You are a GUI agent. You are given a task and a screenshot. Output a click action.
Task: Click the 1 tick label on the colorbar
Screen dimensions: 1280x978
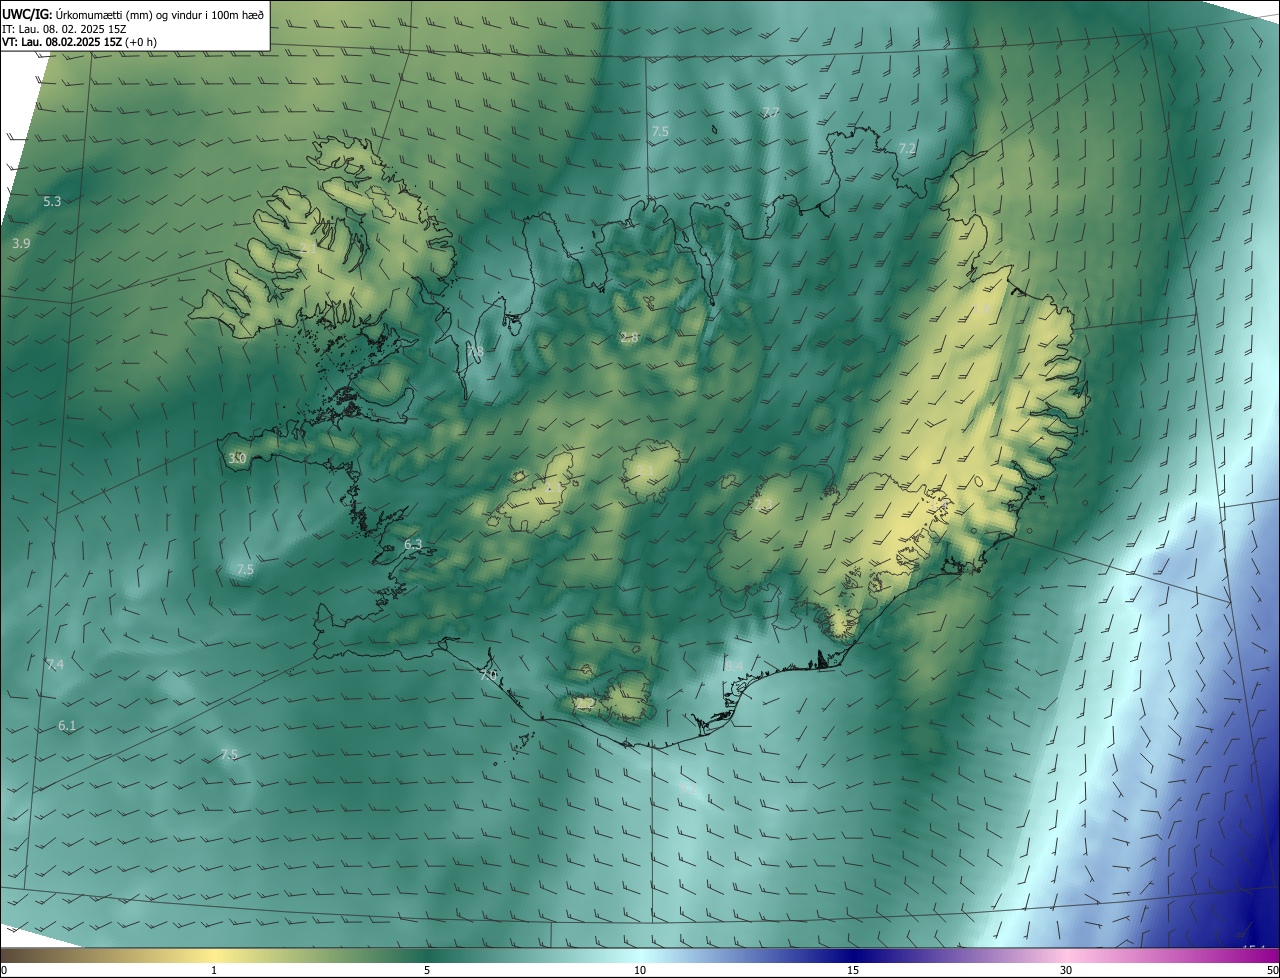click(214, 970)
